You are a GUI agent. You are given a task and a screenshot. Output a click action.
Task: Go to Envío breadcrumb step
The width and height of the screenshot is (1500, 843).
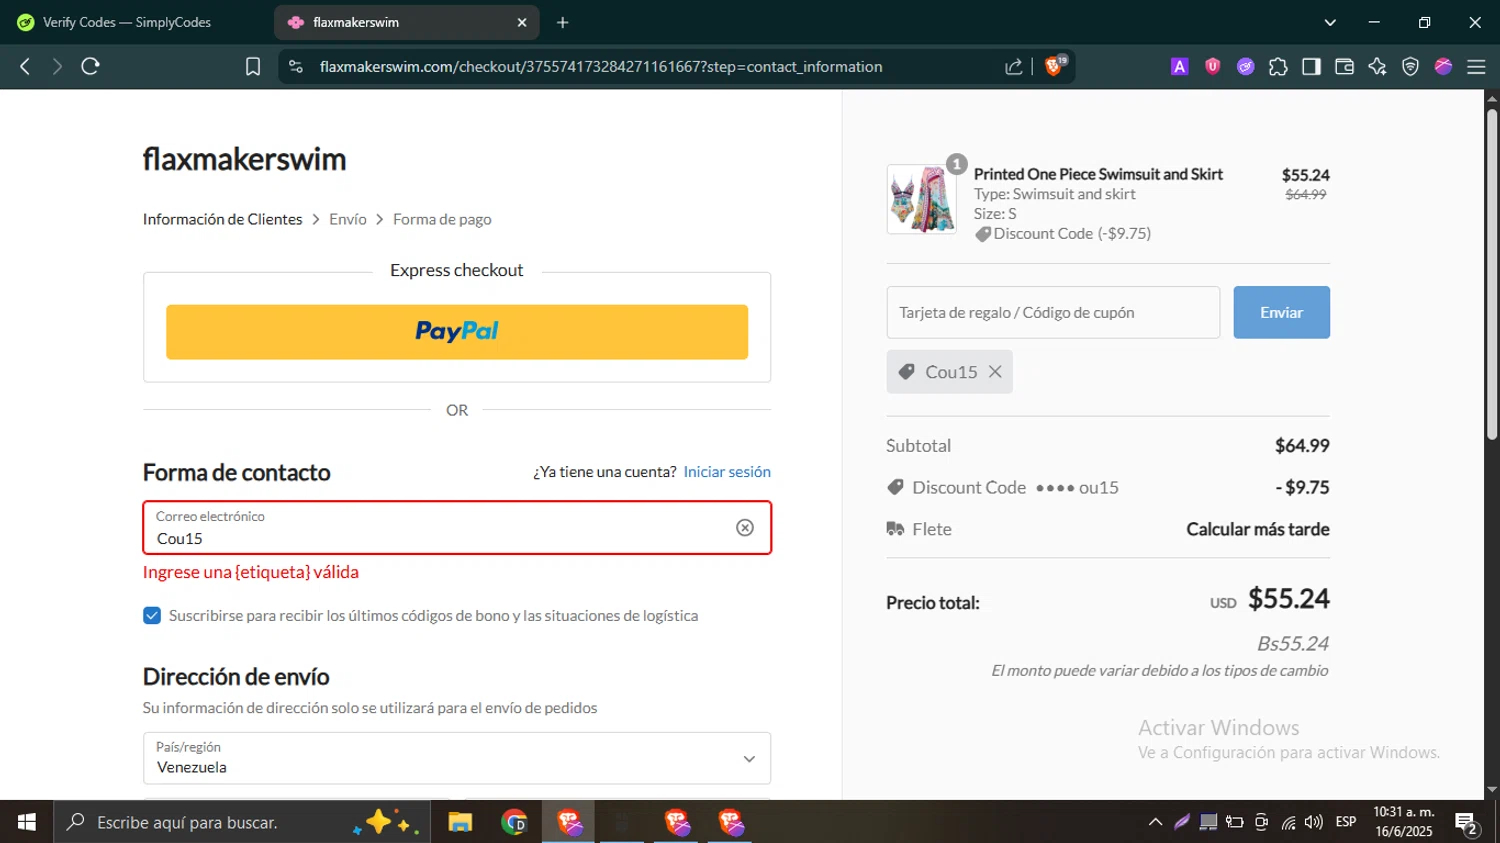(348, 219)
